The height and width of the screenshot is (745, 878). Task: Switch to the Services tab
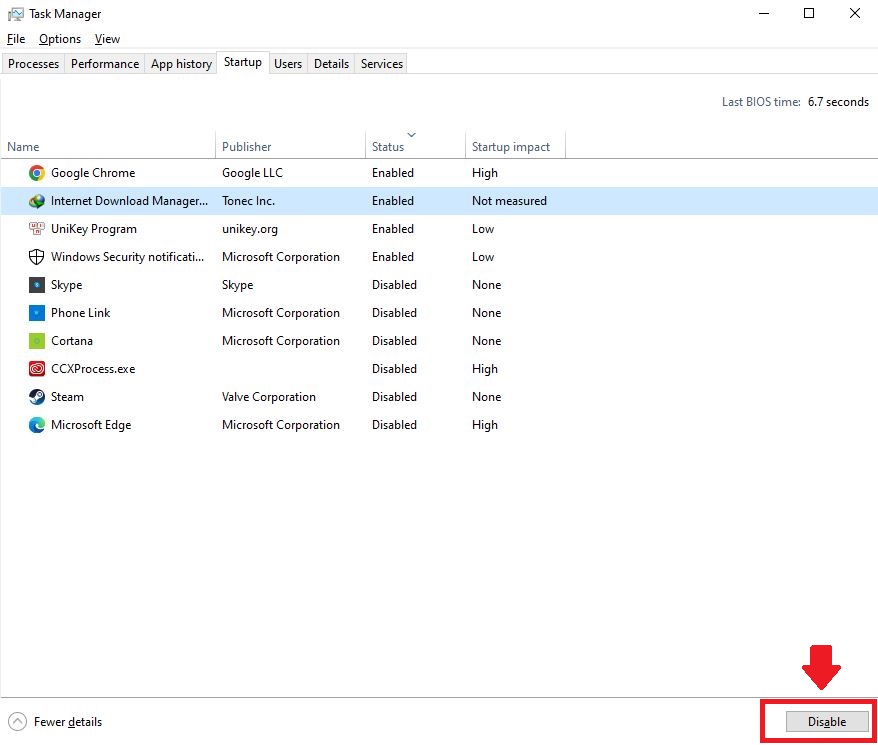tap(382, 64)
